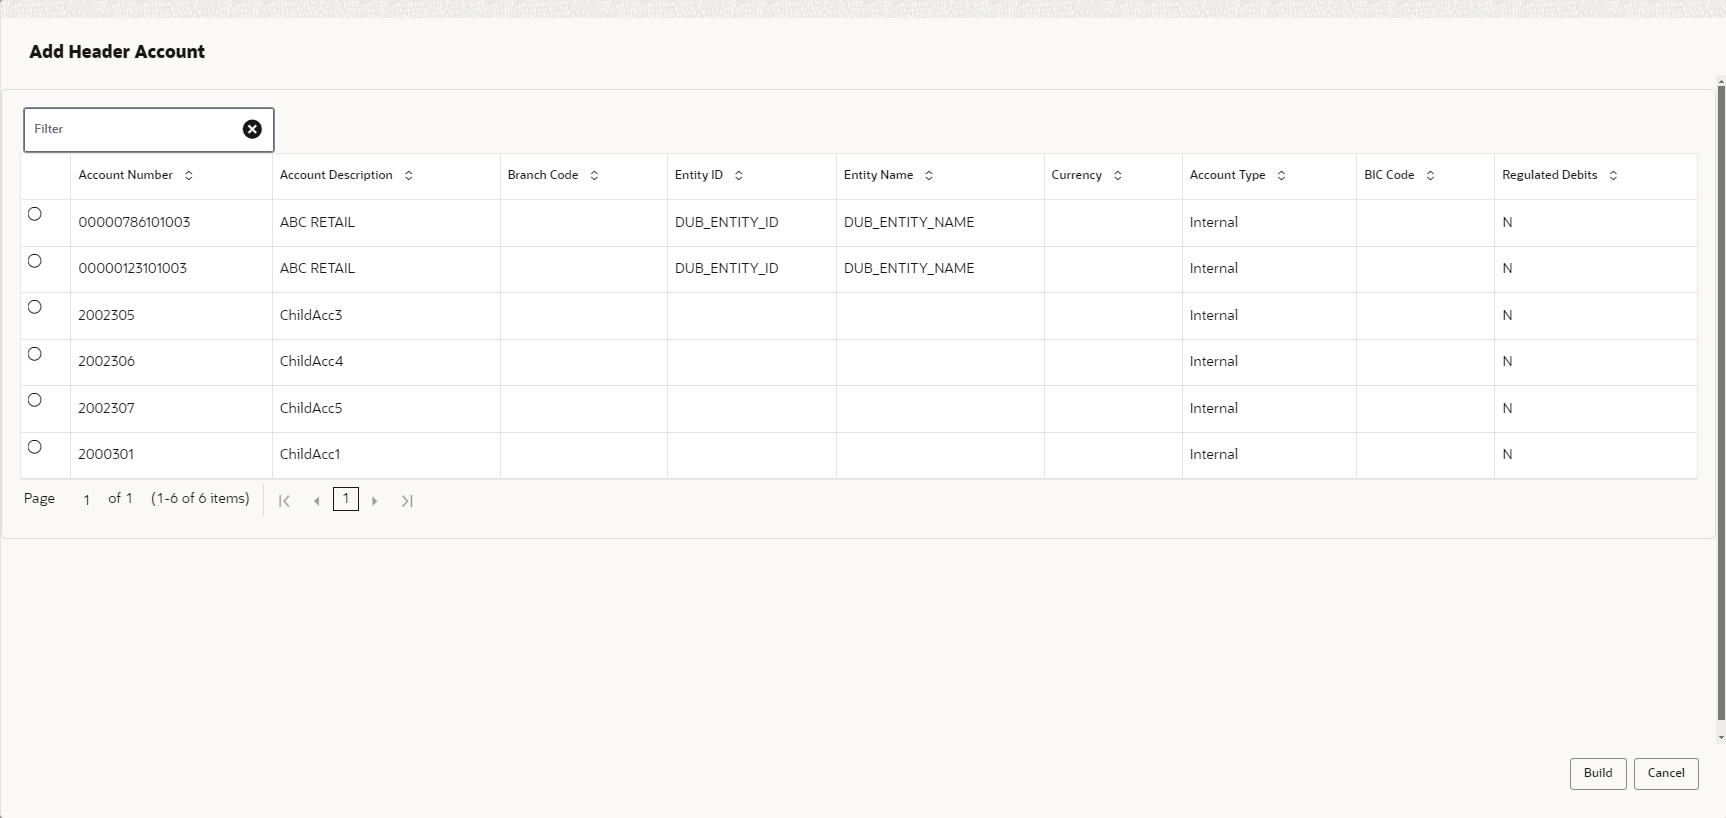
Task: Cancel the Add Header Account dialog
Action: (x=1665, y=773)
